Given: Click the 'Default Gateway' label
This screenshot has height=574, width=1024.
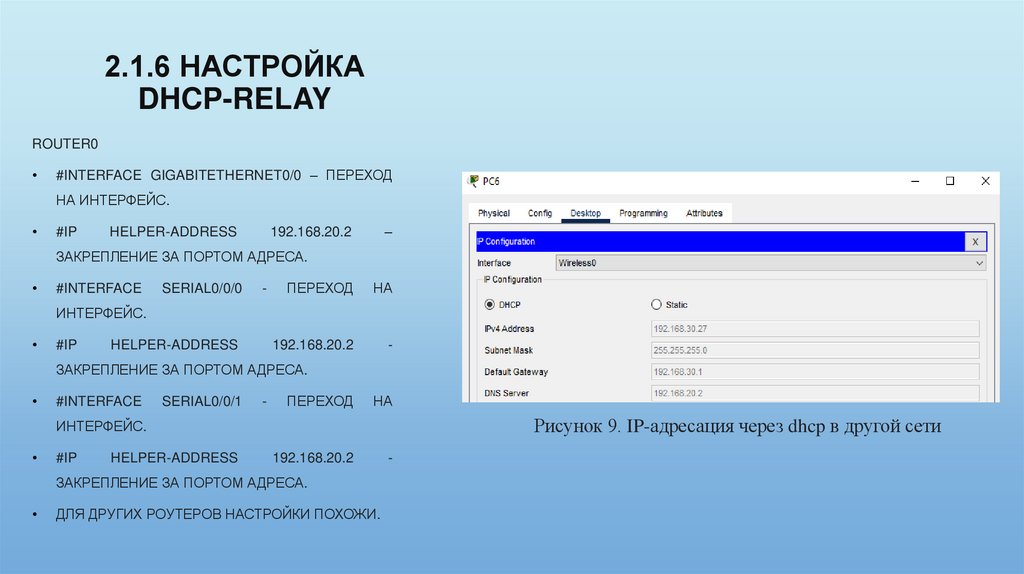Looking at the screenshot, I should pyautogui.click(x=516, y=372).
